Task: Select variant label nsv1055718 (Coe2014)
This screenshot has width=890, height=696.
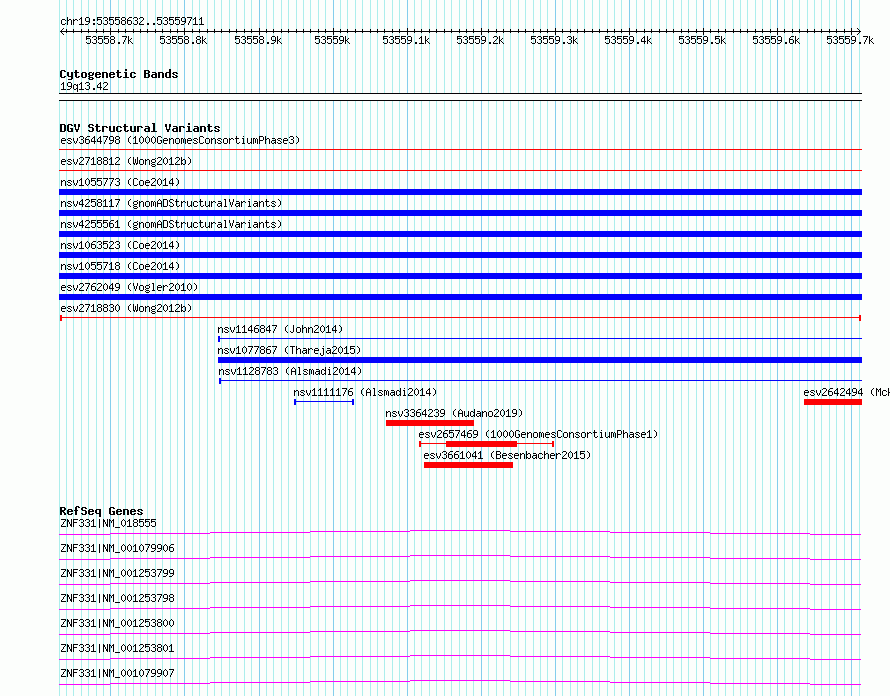Action: [x=120, y=266]
